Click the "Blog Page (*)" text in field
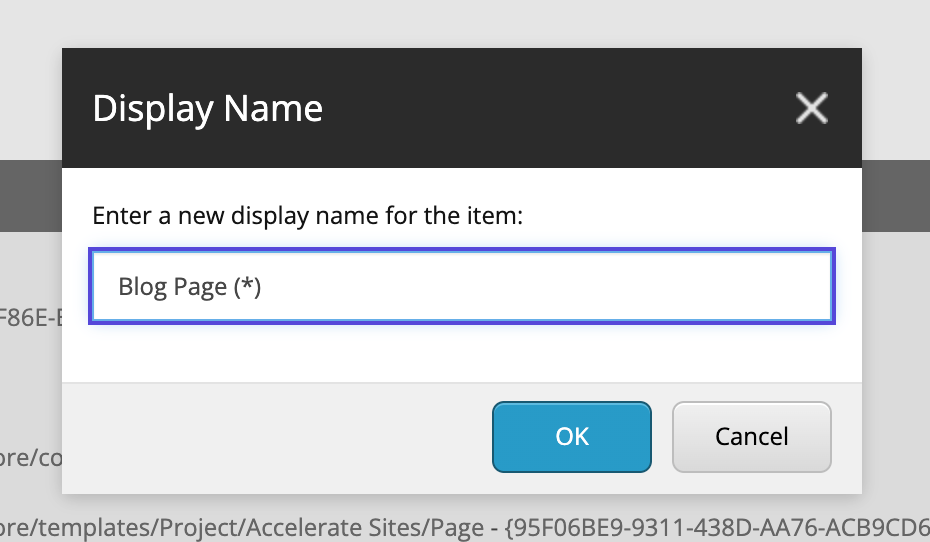Viewport: 930px width, 542px height. [x=189, y=287]
